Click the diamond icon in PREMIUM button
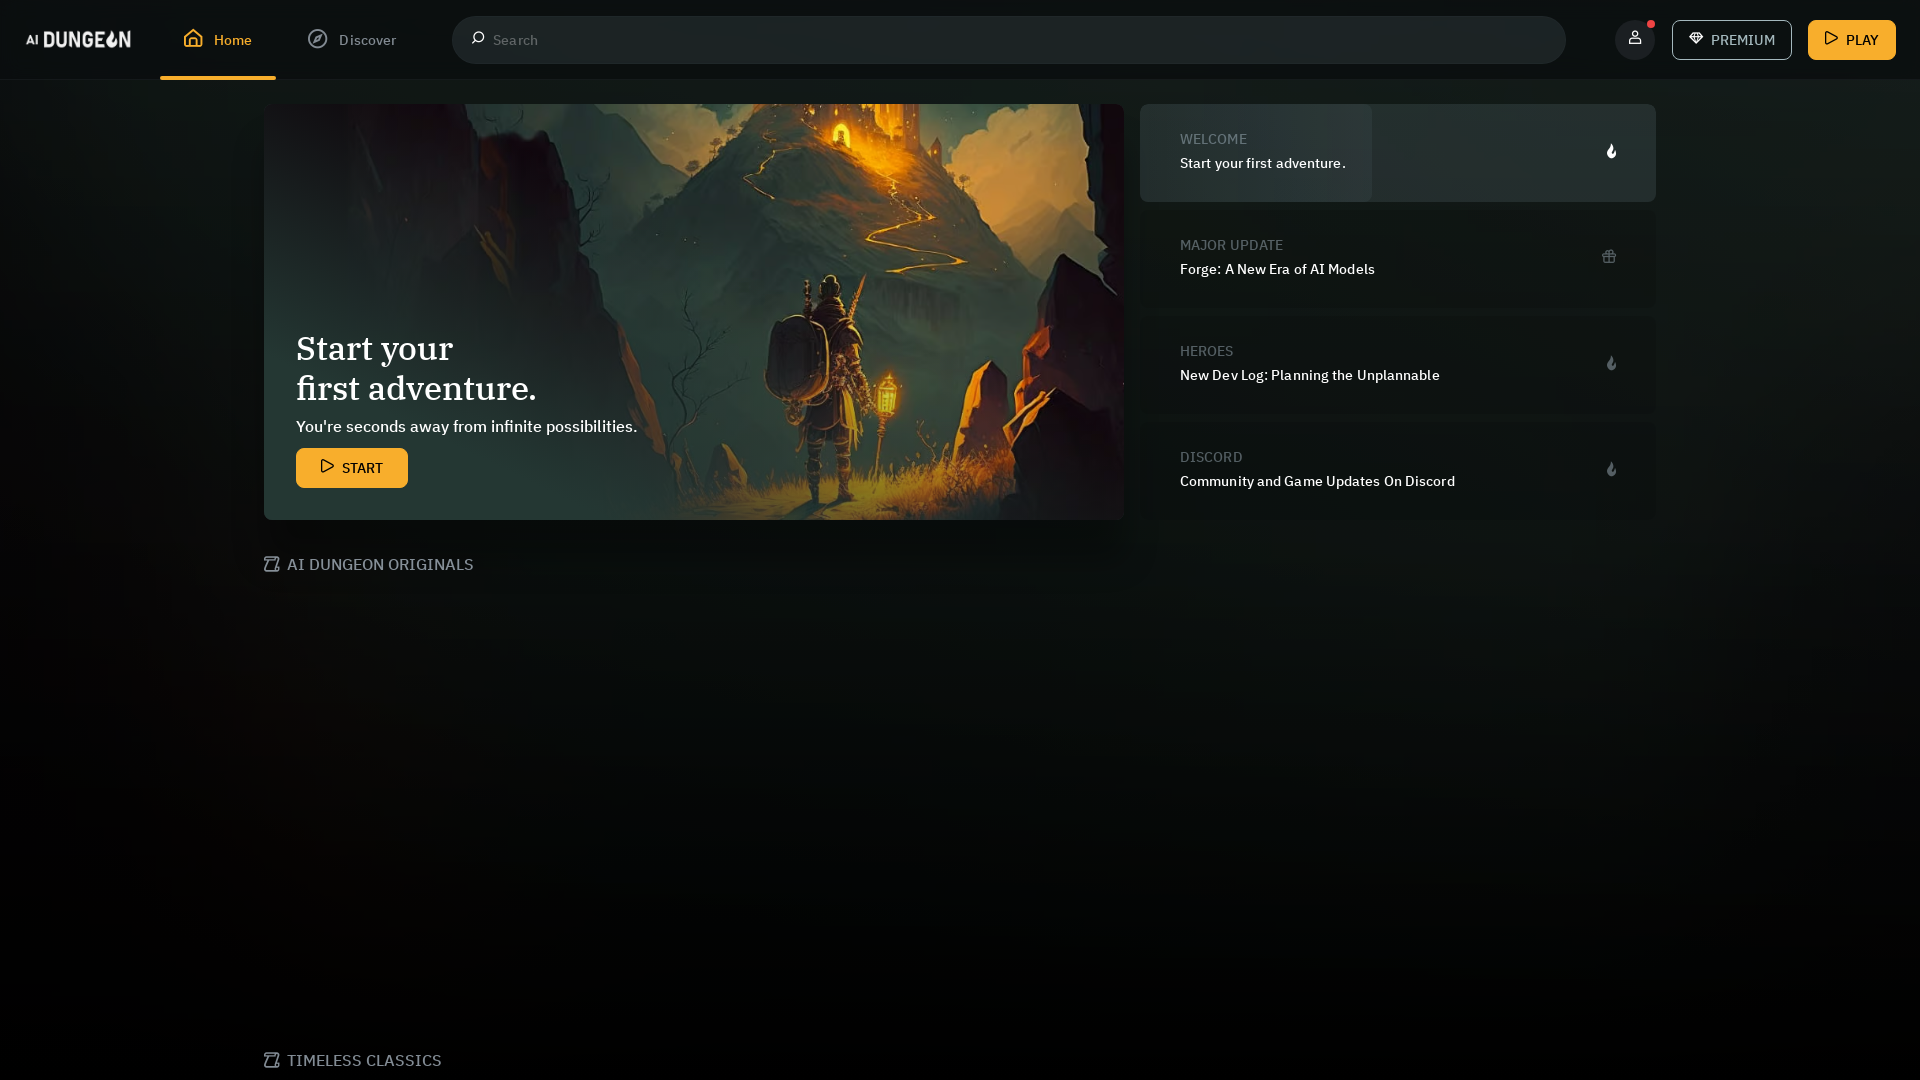Viewport: 1920px width, 1080px height. pyautogui.click(x=1696, y=38)
